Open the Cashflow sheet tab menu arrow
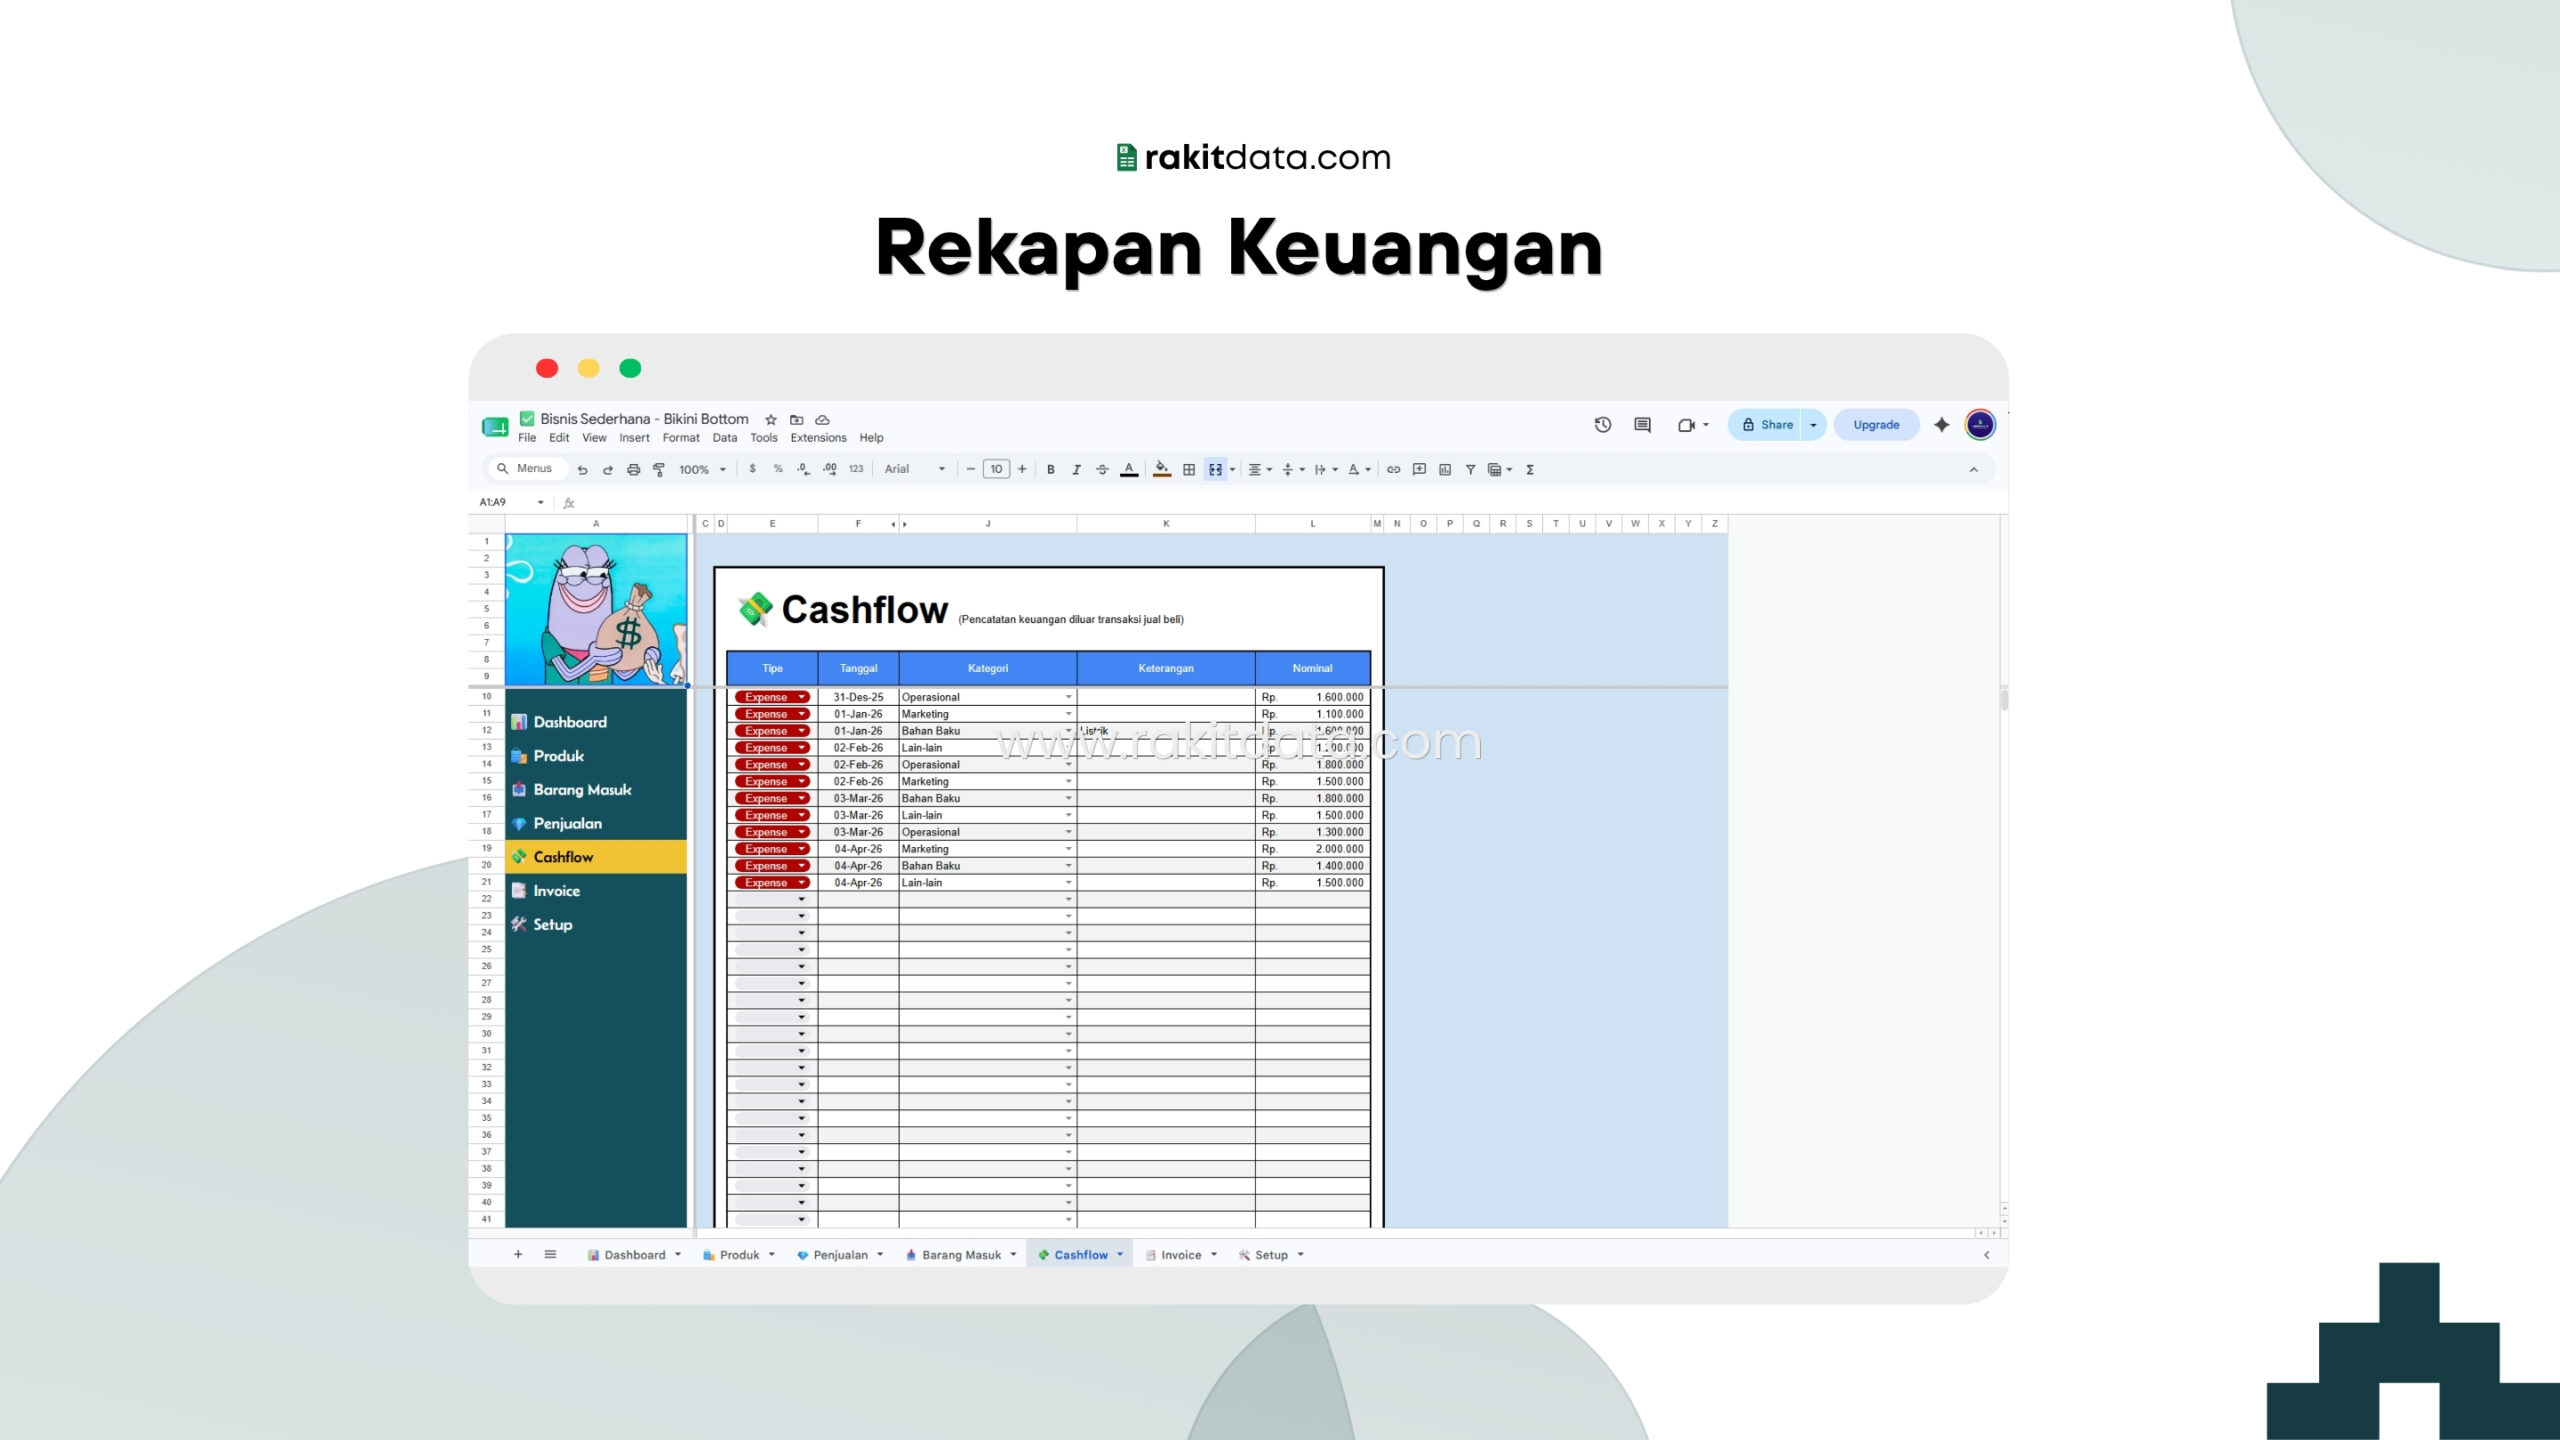 [x=1120, y=1255]
